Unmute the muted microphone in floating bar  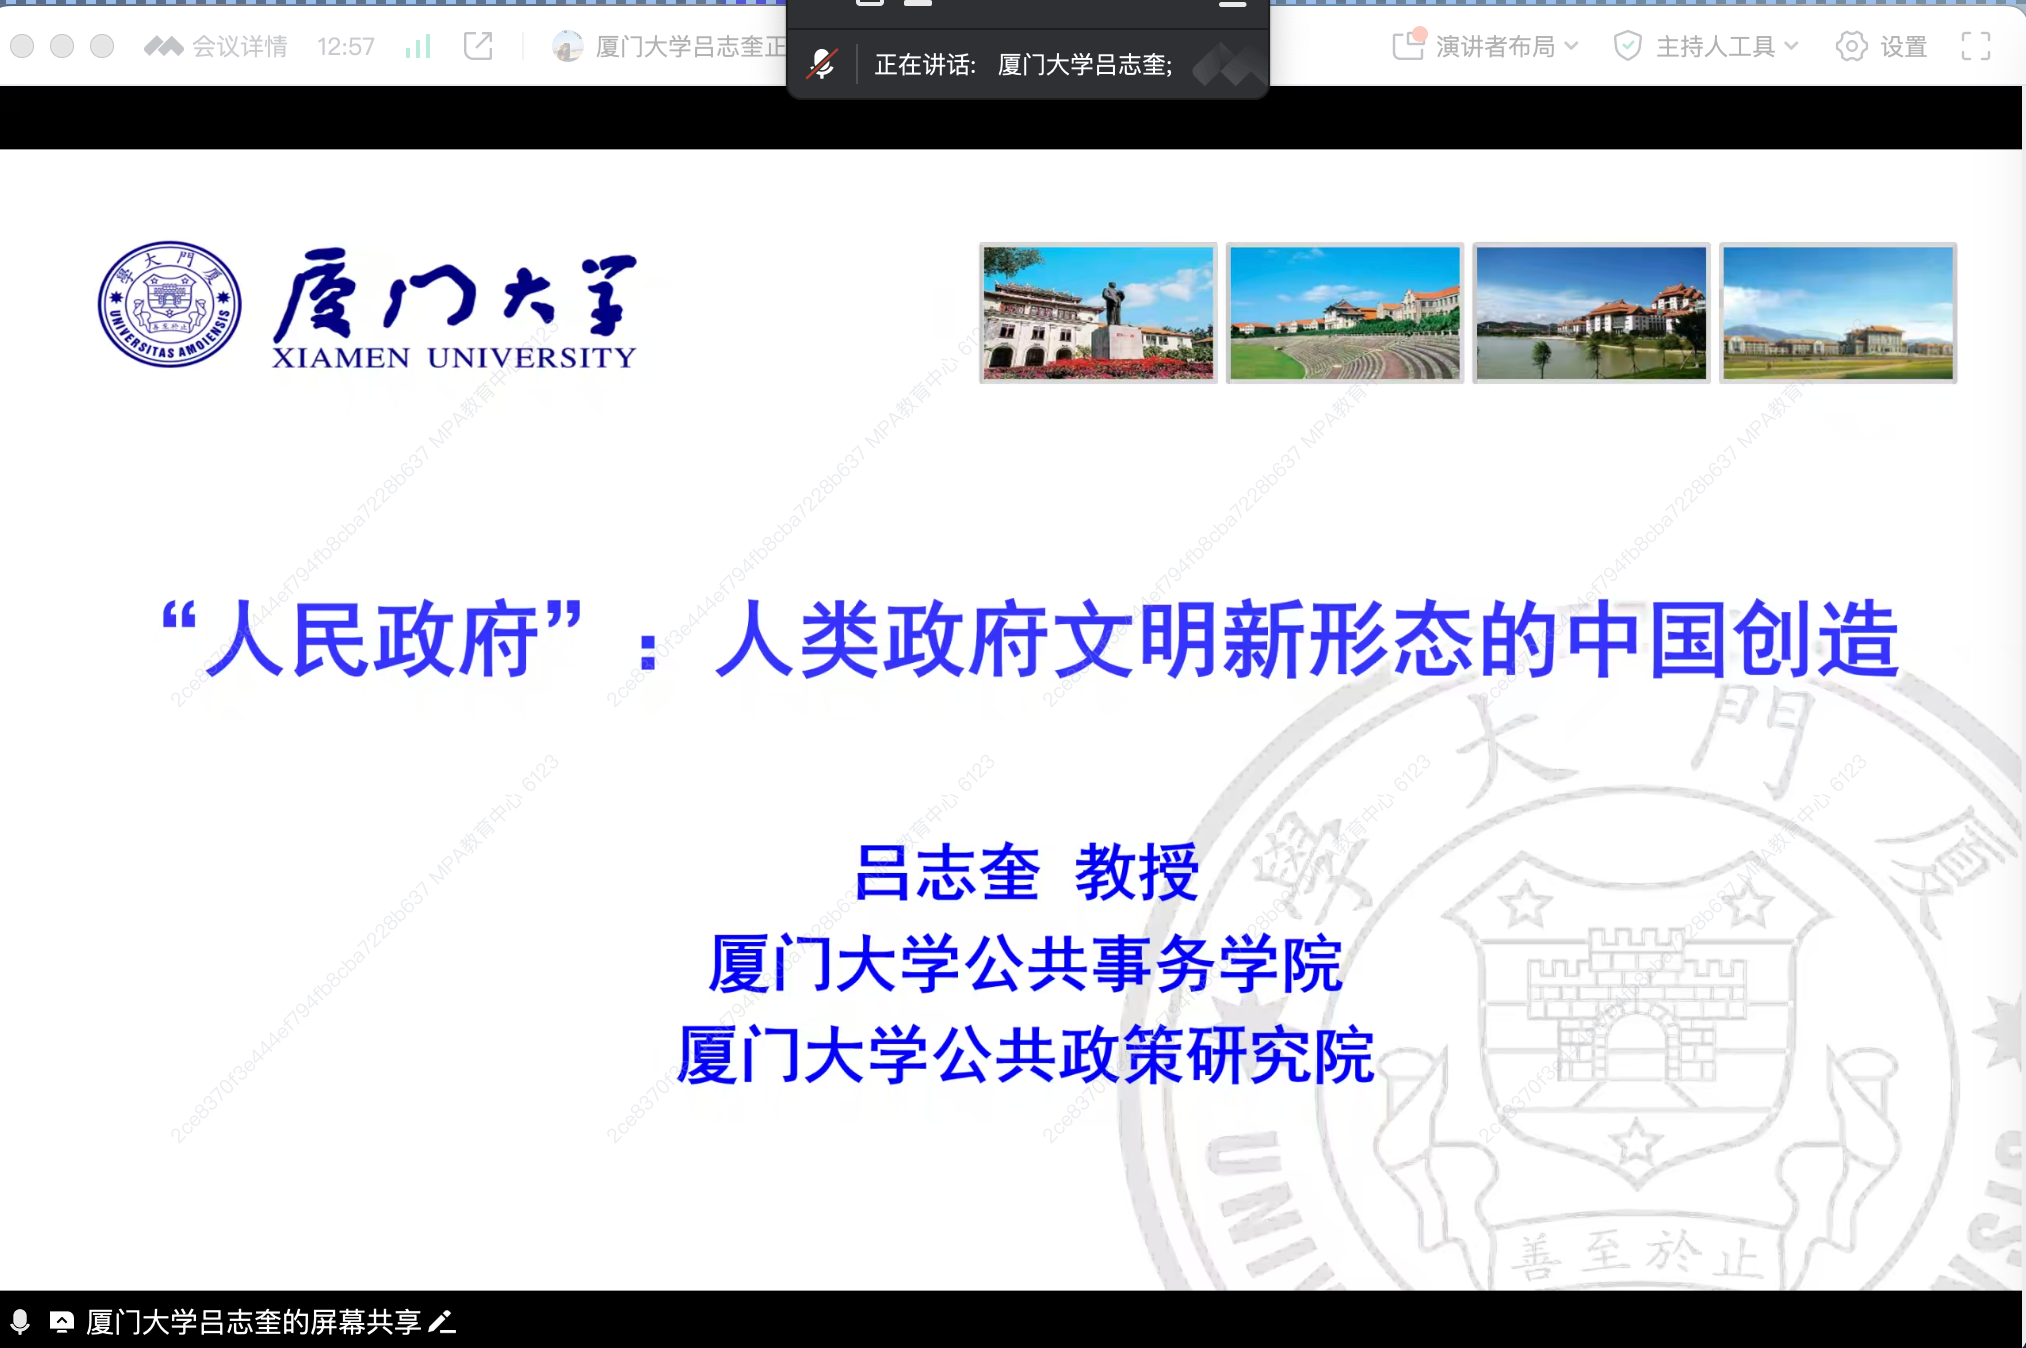[822, 65]
